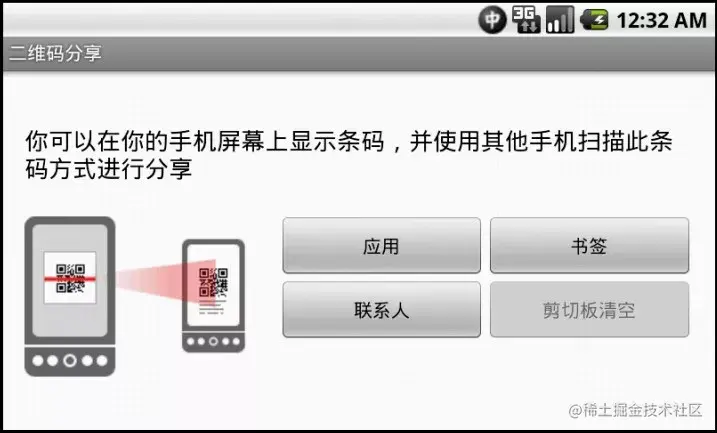
Task: Tap the QR code on the large phone
Action: pos(70,278)
